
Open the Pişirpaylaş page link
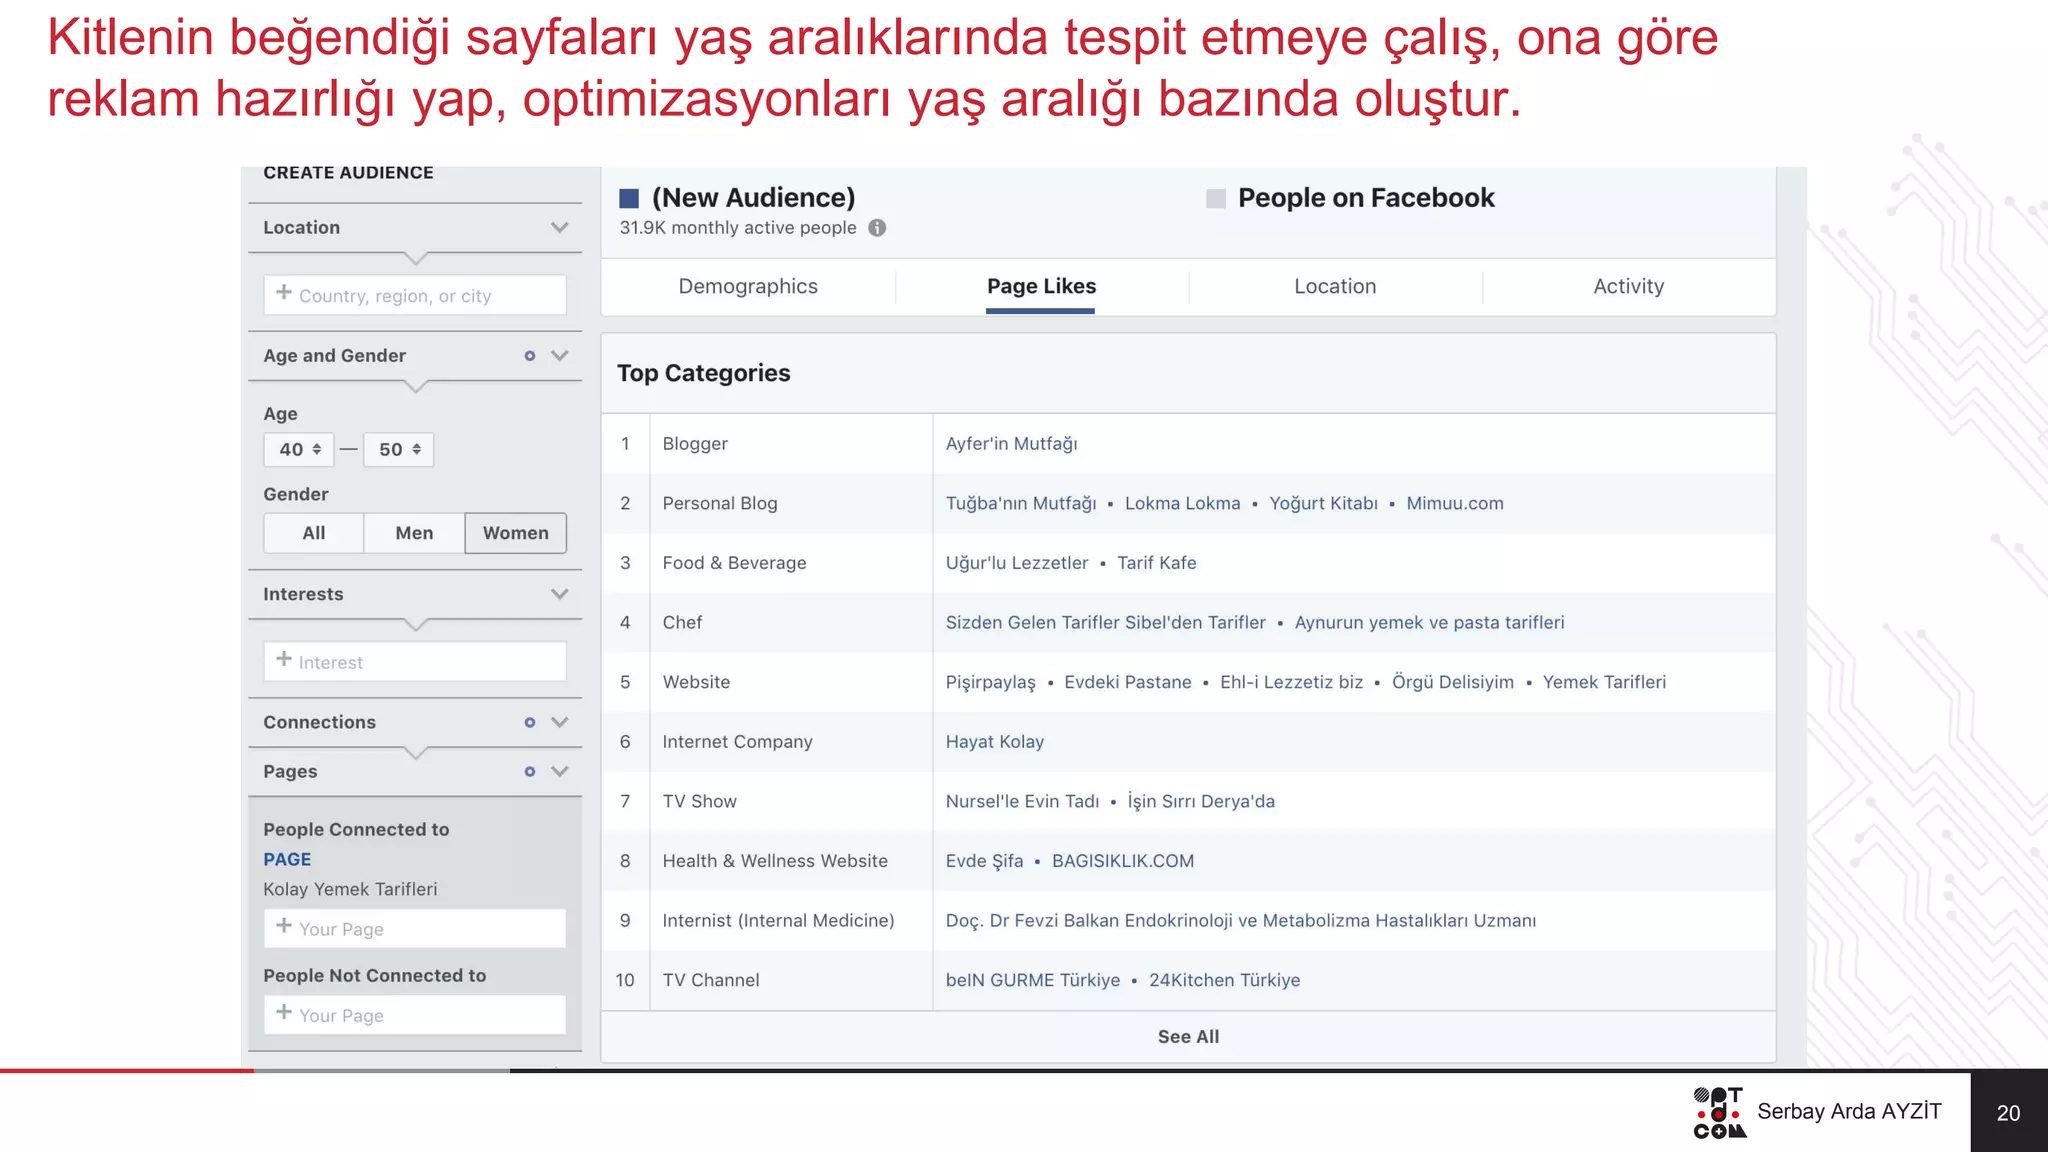pos(990,682)
